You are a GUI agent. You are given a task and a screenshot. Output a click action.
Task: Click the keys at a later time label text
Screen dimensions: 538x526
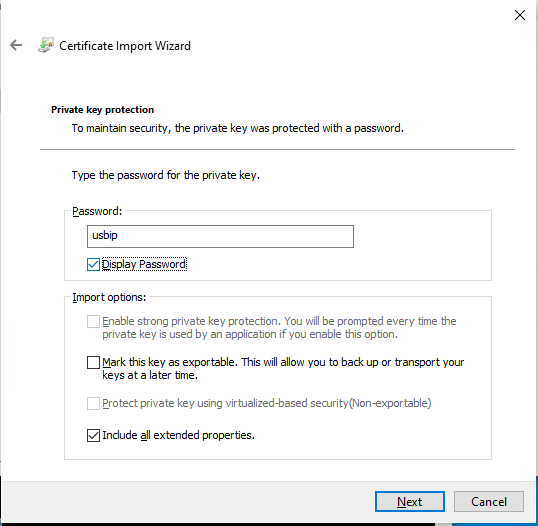tap(150, 375)
